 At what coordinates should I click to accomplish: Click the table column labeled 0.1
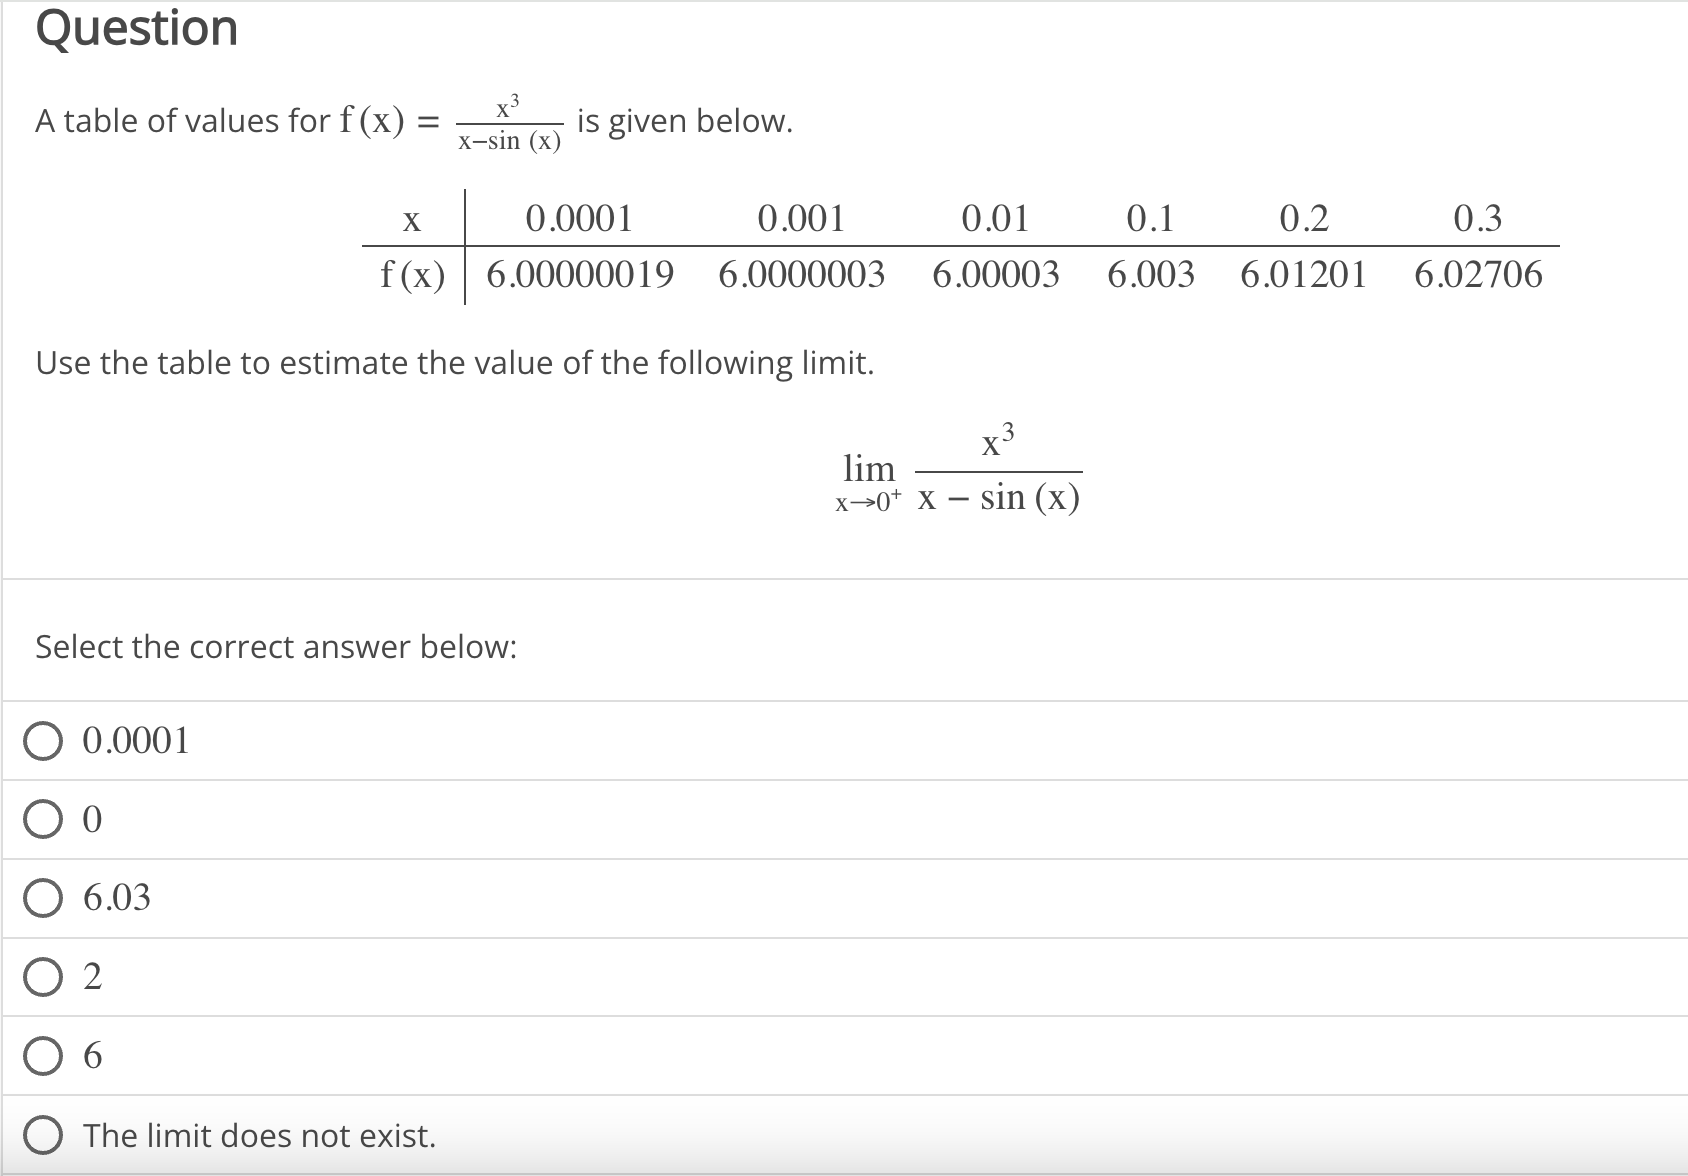click(1150, 221)
